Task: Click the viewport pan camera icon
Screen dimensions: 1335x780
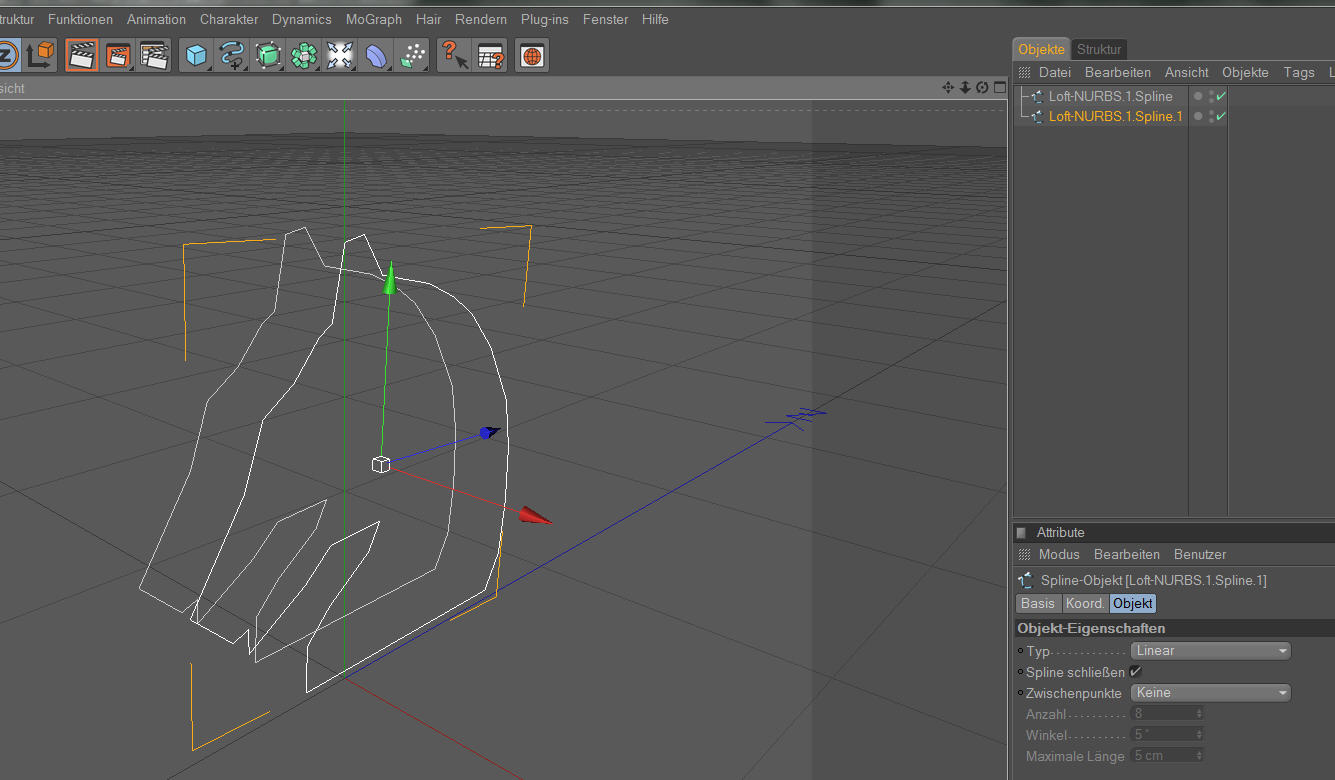Action: (948, 88)
